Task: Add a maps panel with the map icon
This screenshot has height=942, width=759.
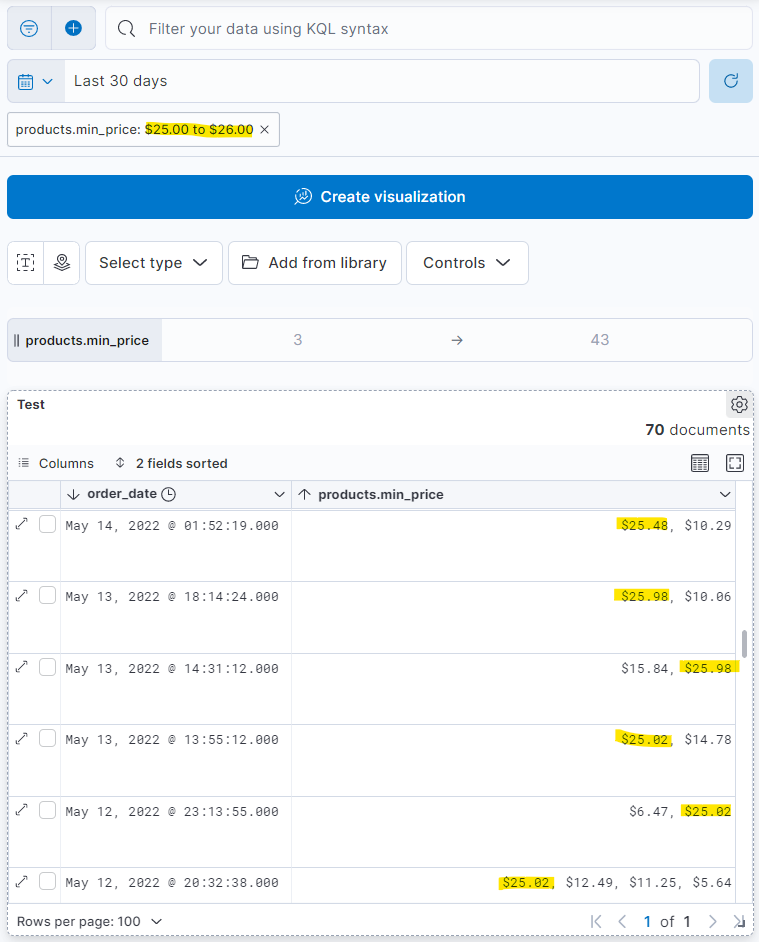Action: pyautogui.click(x=62, y=263)
